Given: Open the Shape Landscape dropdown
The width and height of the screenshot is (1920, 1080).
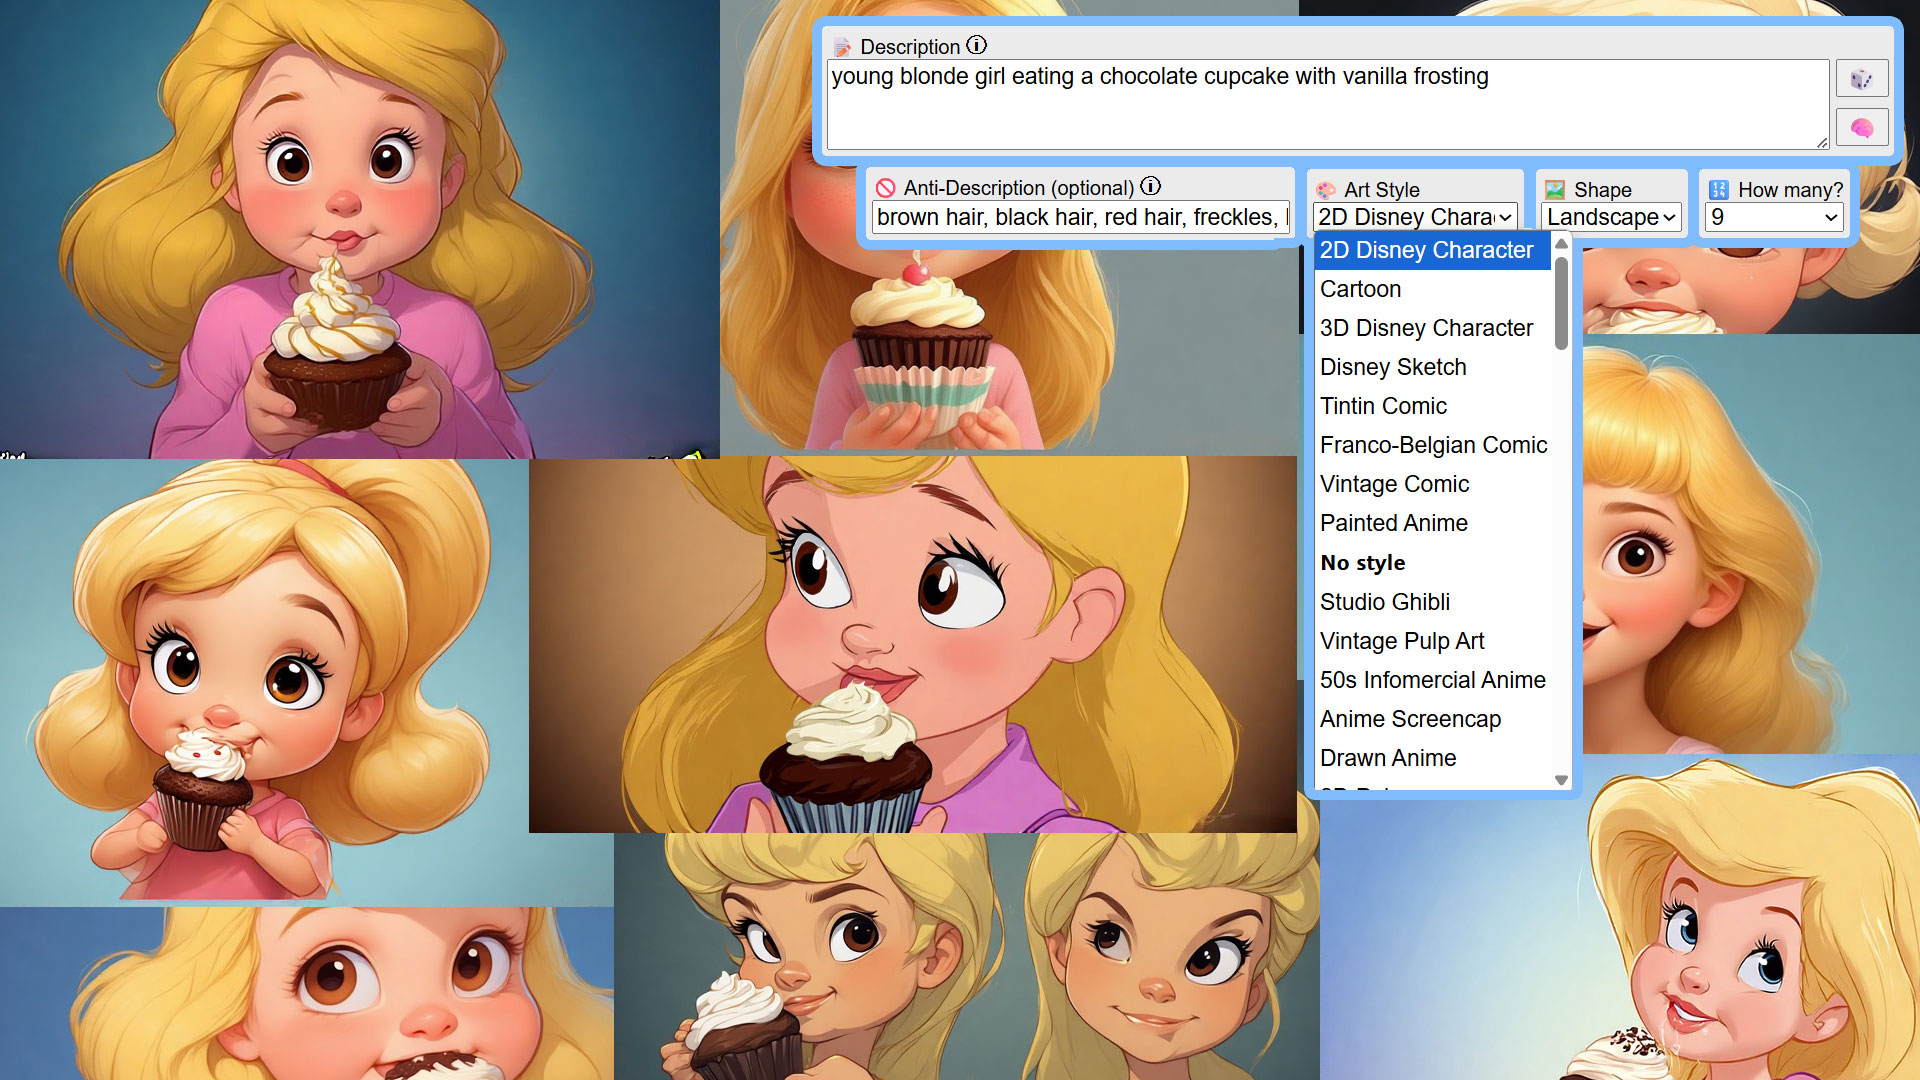Looking at the screenshot, I should tap(1611, 217).
